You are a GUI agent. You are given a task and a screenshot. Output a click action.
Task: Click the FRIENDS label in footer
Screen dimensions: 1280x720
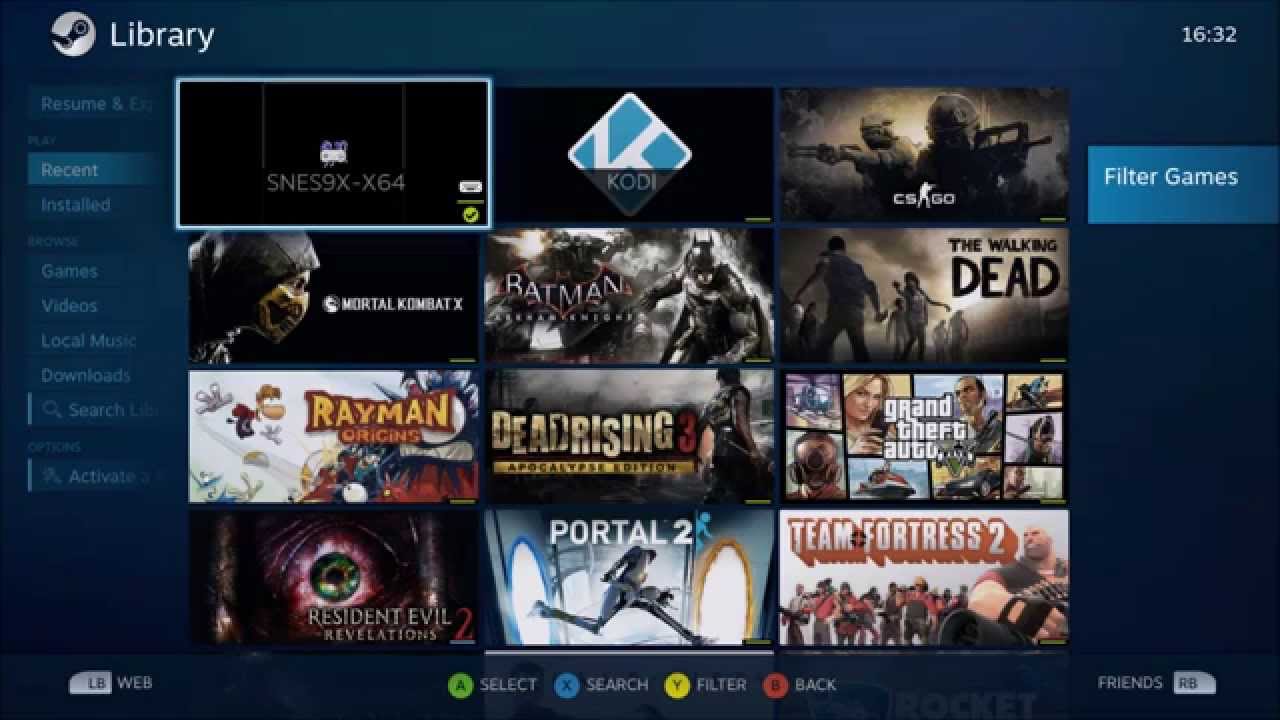click(x=1130, y=683)
